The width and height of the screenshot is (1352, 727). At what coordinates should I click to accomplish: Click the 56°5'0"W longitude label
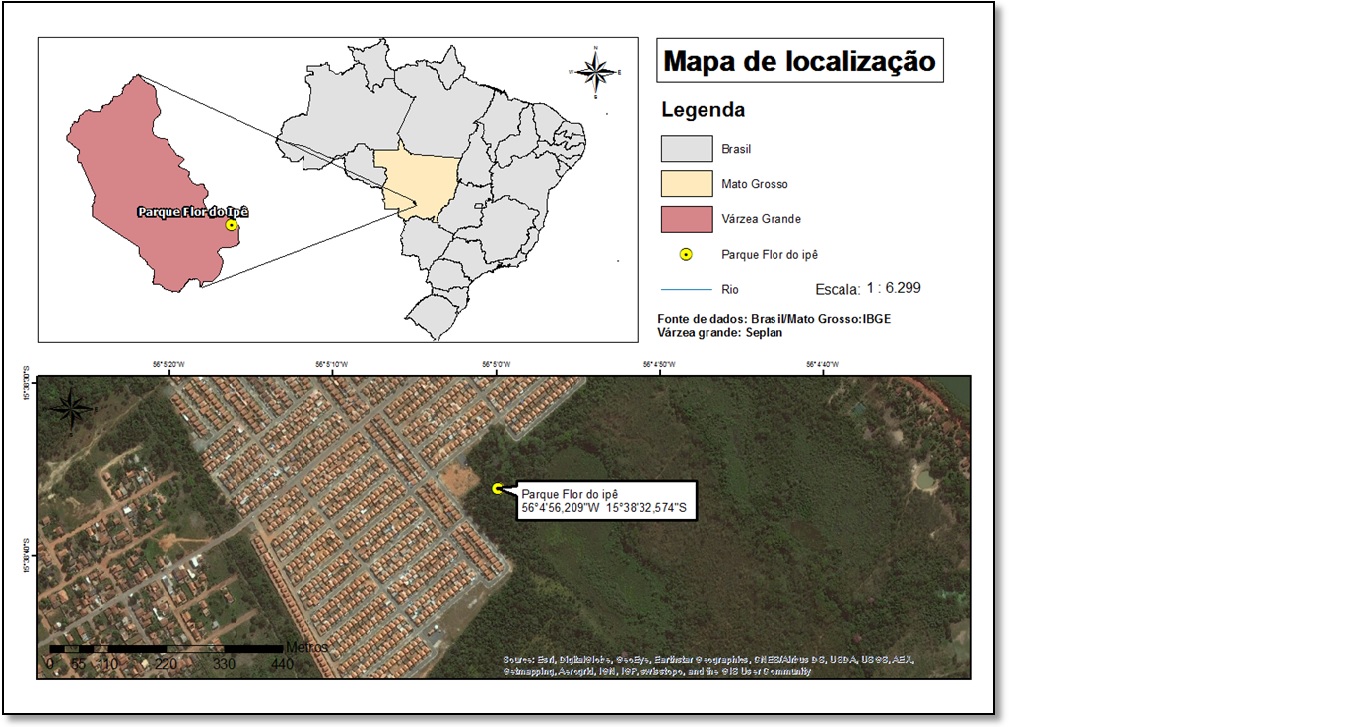497,364
